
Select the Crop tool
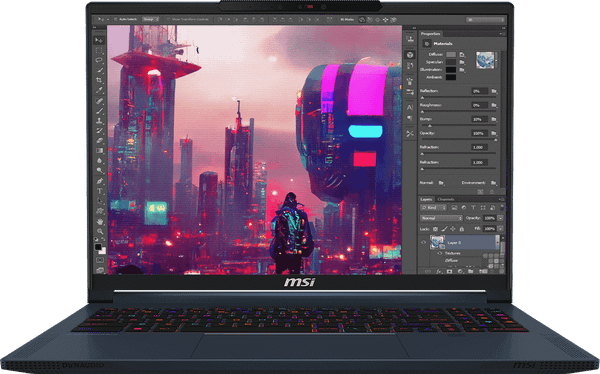99,80
